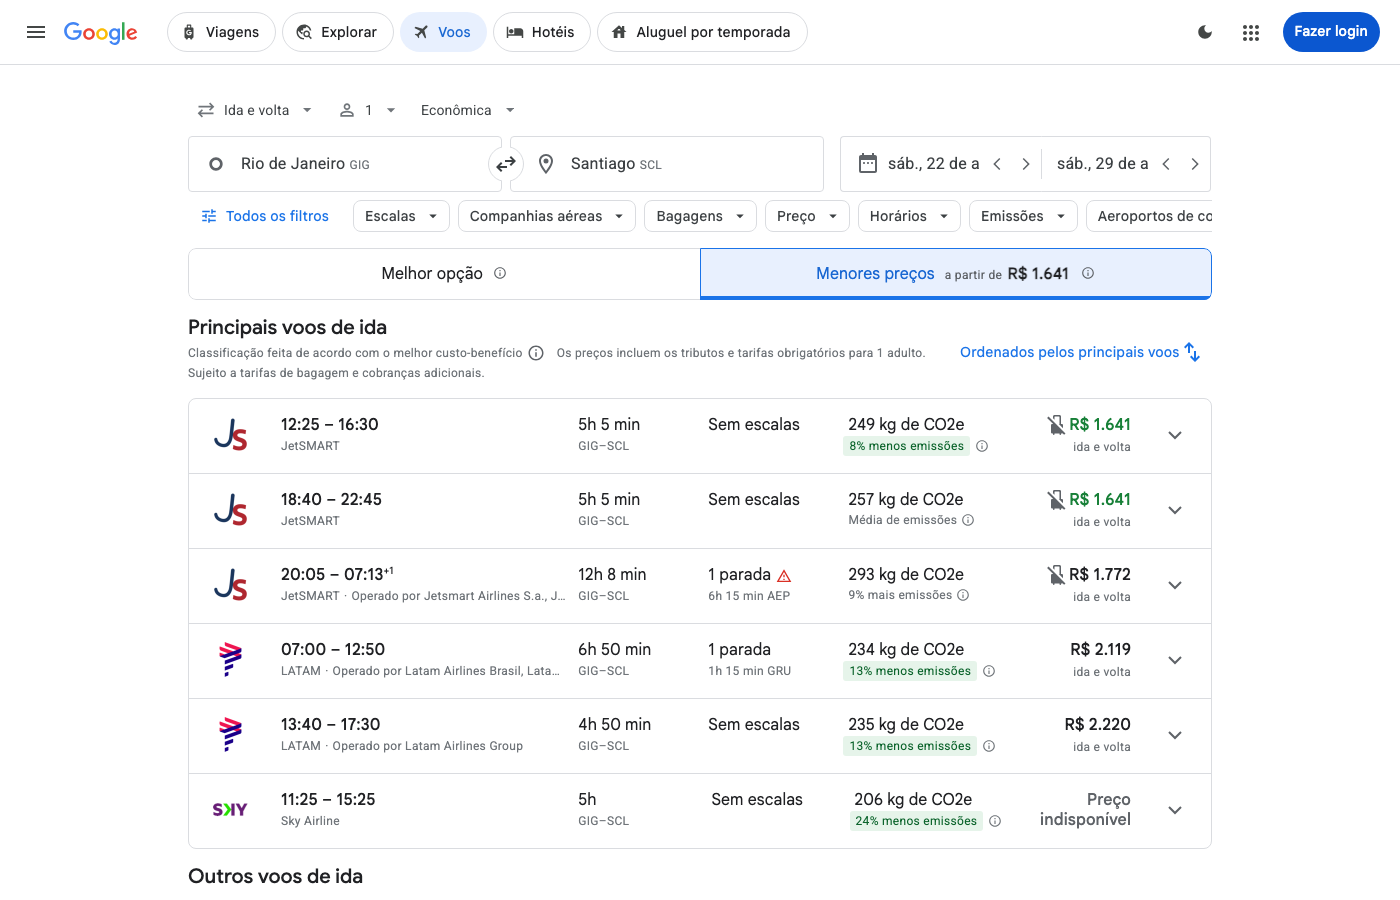
Task: Open Aluguel por temporada tab
Action: [x=702, y=32]
